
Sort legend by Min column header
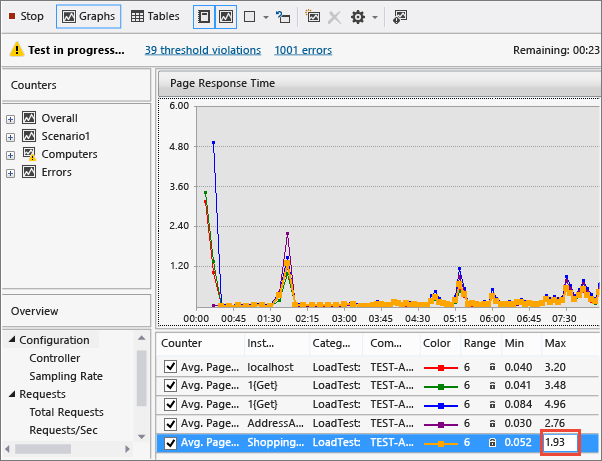(x=521, y=343)
